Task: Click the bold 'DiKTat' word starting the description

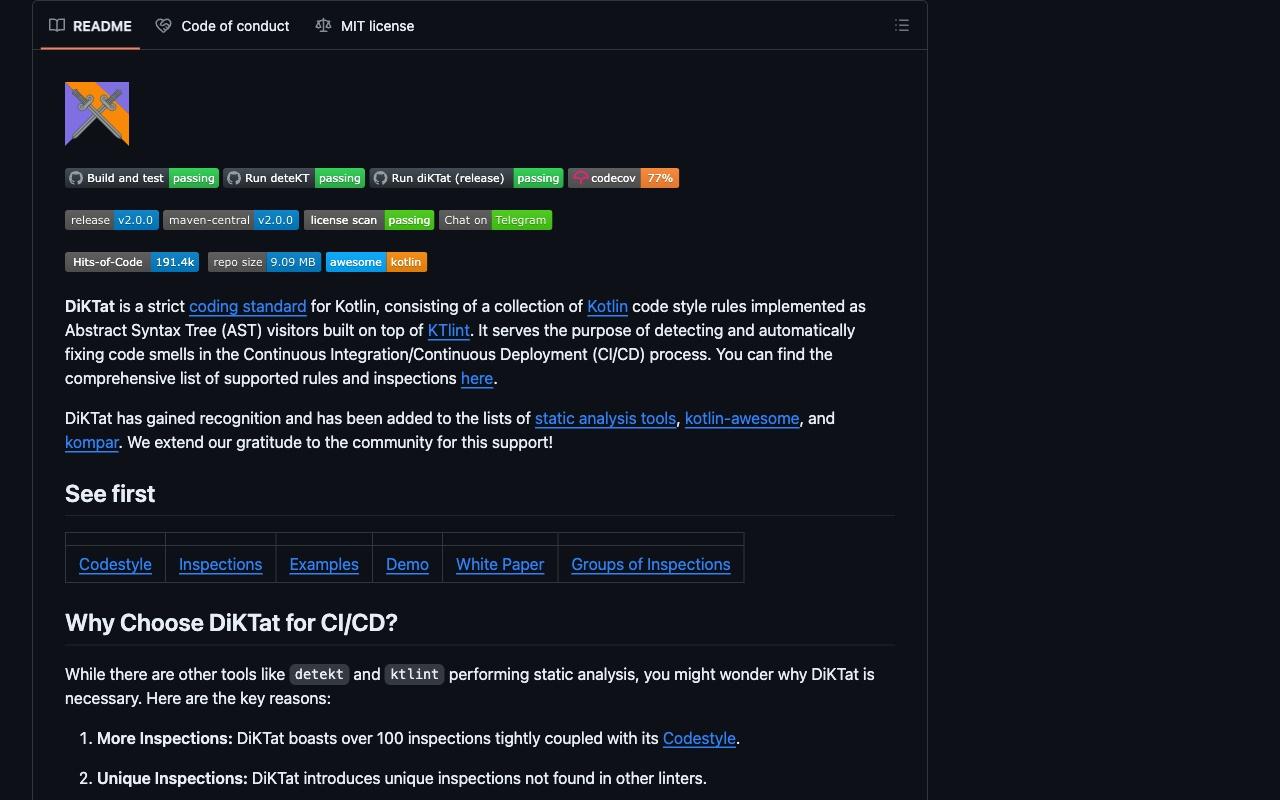Action: 90,306
